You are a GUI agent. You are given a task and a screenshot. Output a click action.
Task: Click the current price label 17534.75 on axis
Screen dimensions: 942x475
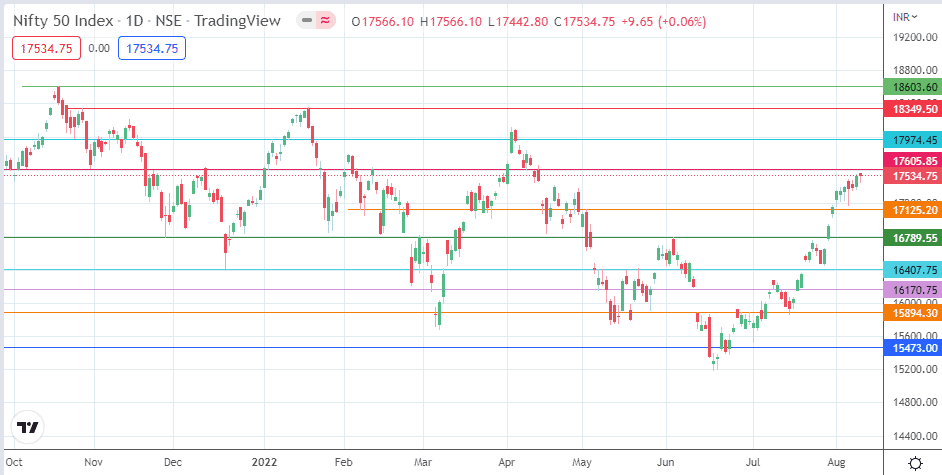(913, 176)
